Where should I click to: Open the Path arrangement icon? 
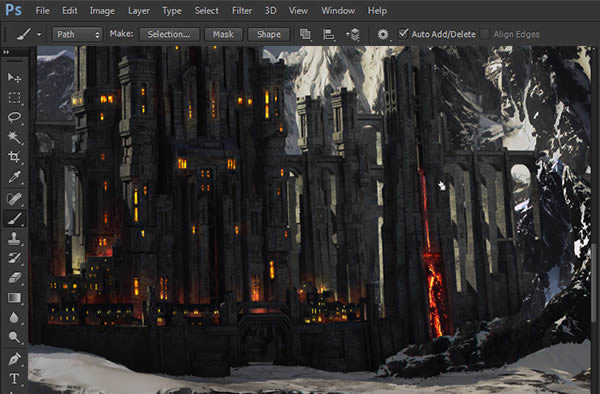(353, 34)
